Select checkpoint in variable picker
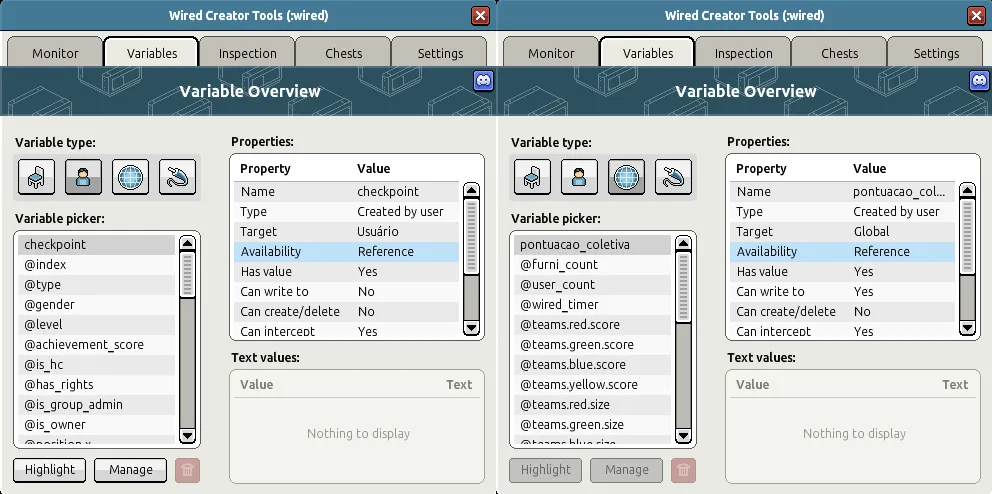 coord(96,245)
